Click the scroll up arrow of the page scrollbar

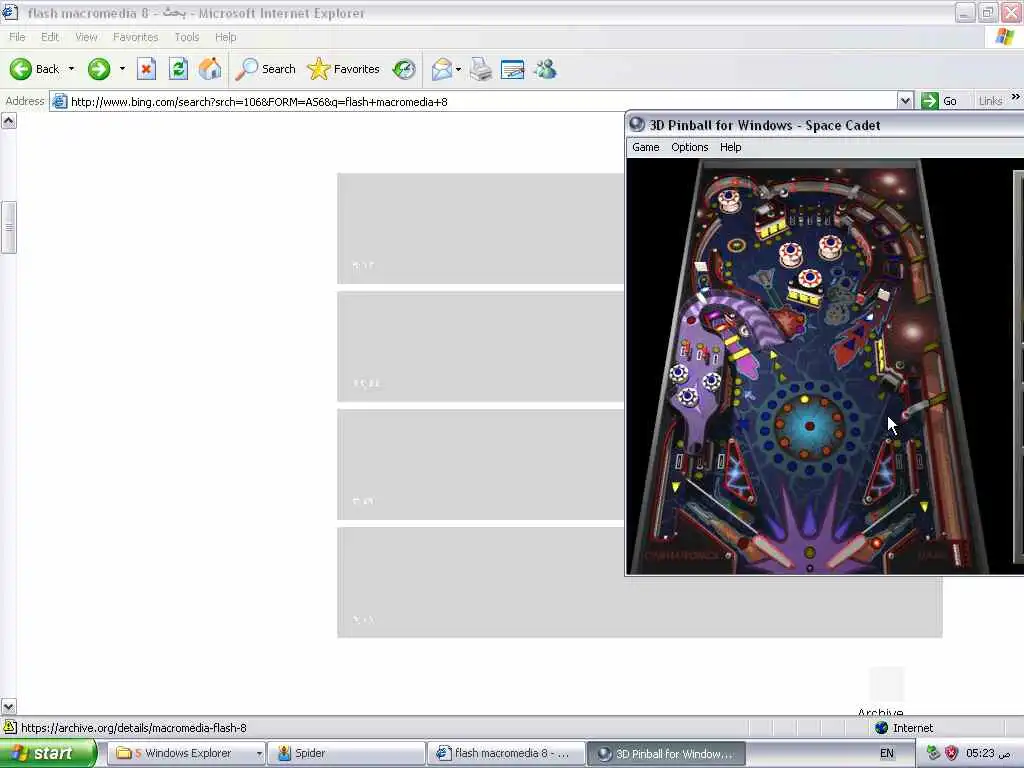(8, 121)
